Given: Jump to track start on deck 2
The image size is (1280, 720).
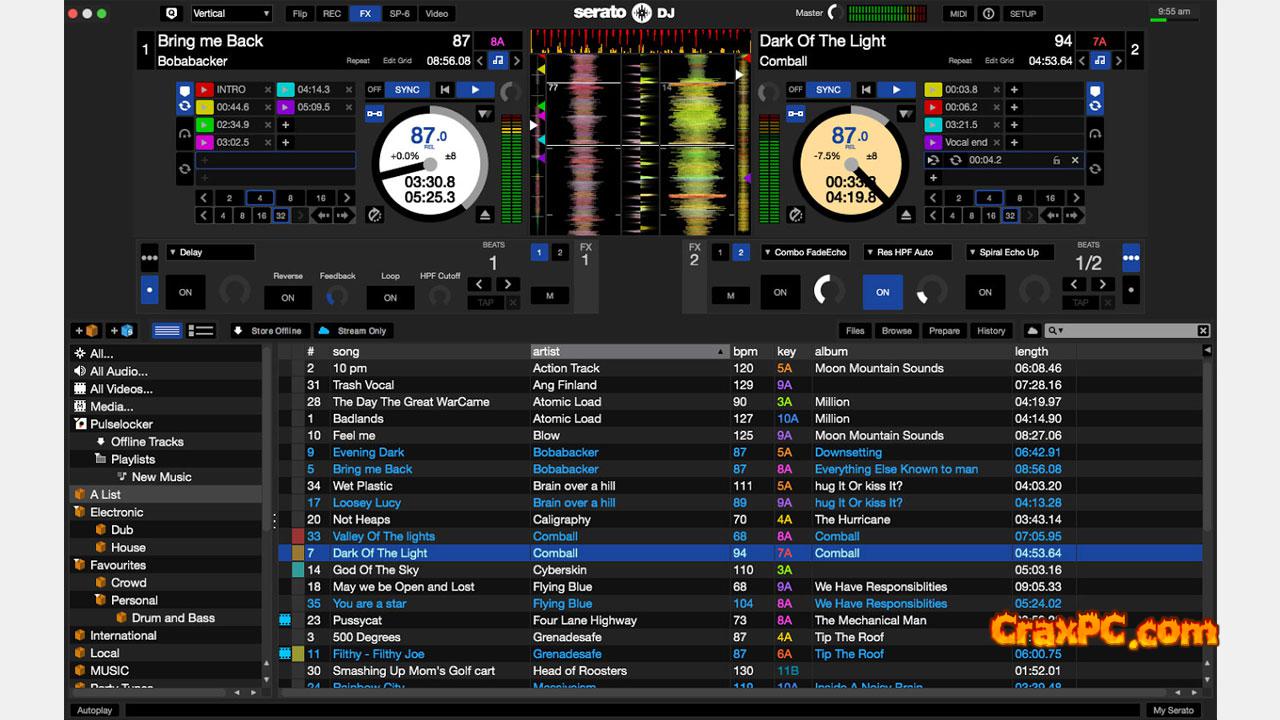Looking at the screenshot, I should pyautogui.click(x=865, y=90).
